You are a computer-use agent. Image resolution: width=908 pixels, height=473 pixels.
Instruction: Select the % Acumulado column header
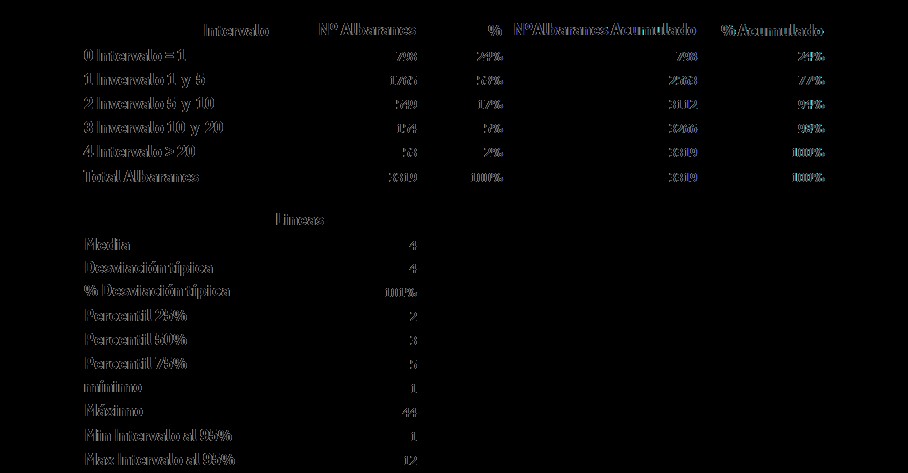tap(772, 31)
